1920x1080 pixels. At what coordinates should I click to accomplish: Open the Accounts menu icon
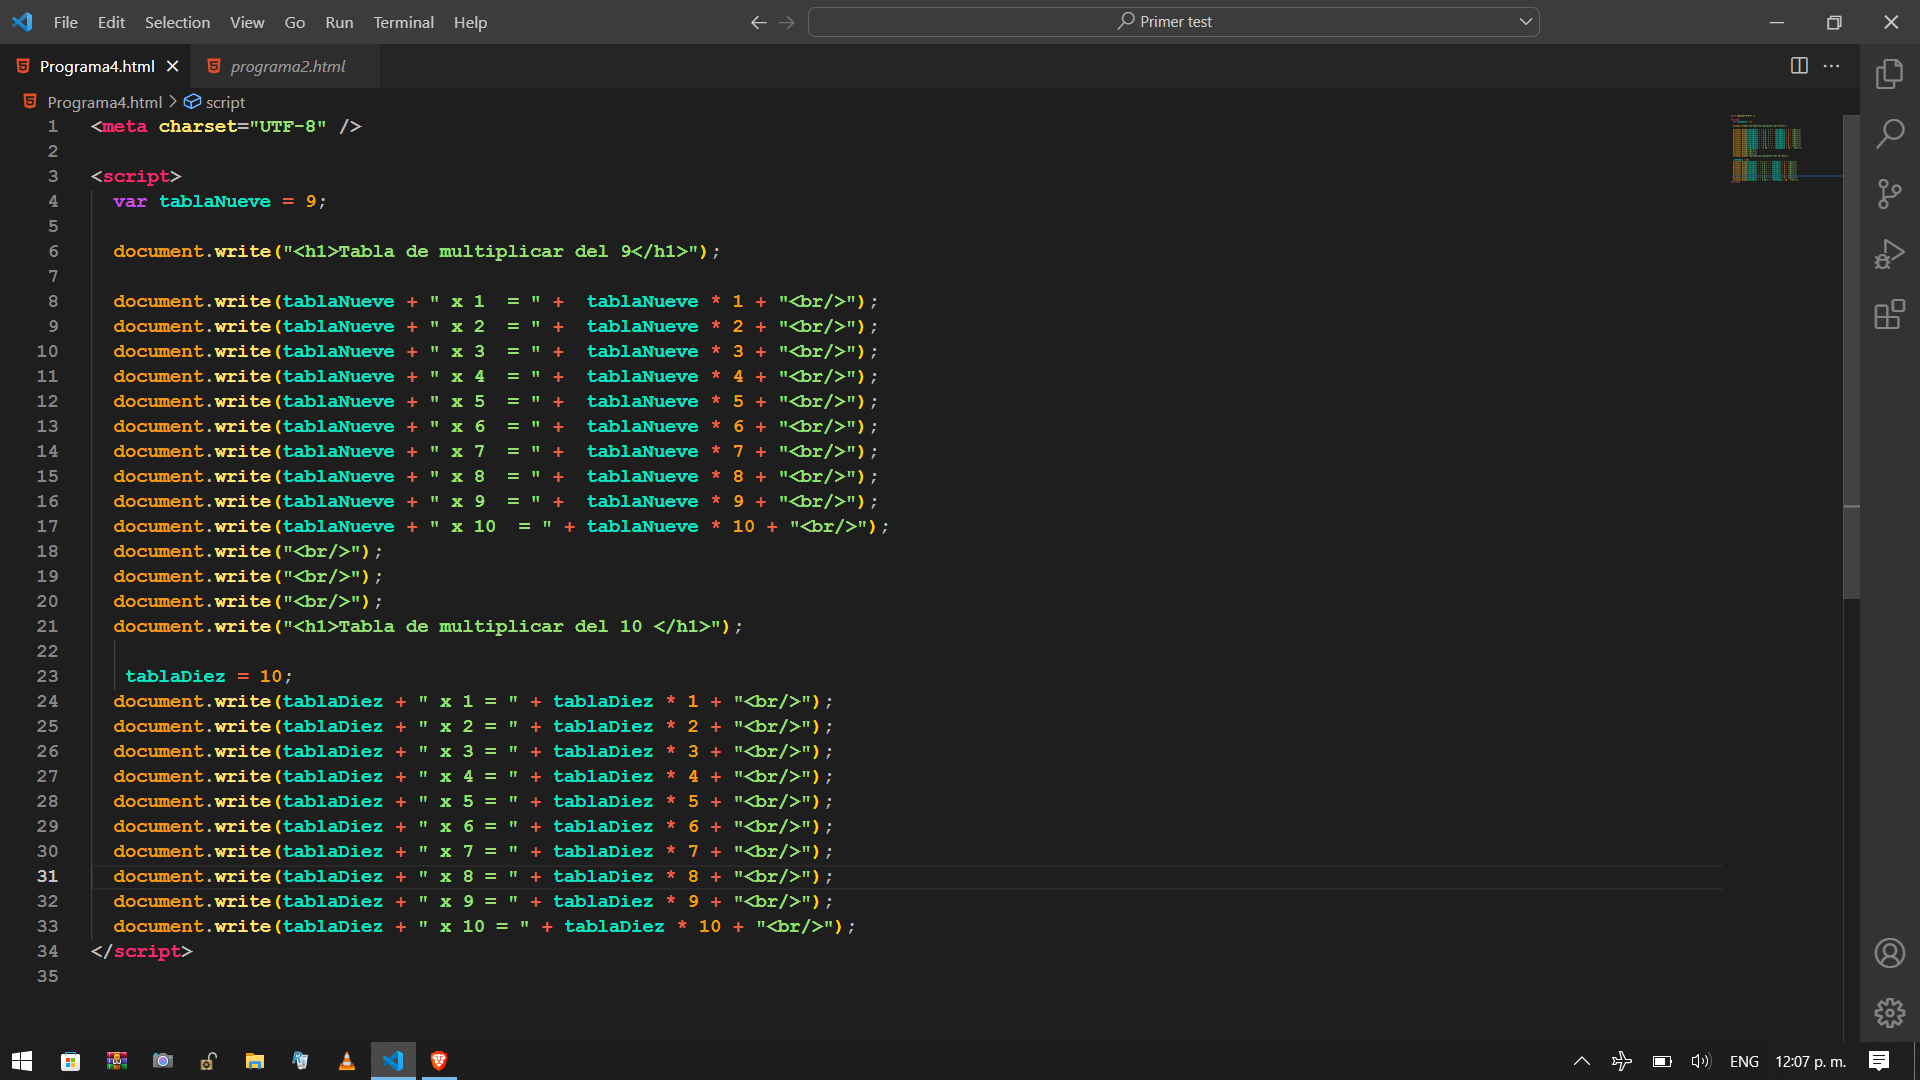tap(1889, 953)
